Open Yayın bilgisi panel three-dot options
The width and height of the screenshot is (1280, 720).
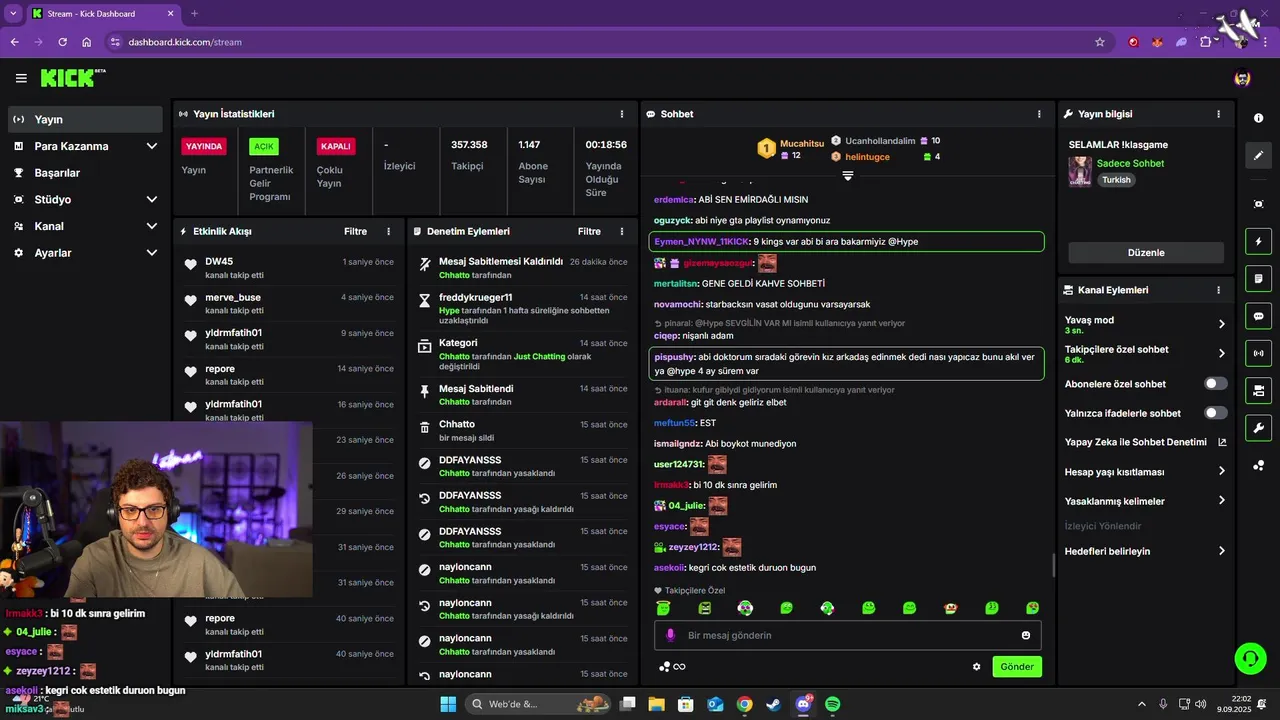tap(1218, 114)
